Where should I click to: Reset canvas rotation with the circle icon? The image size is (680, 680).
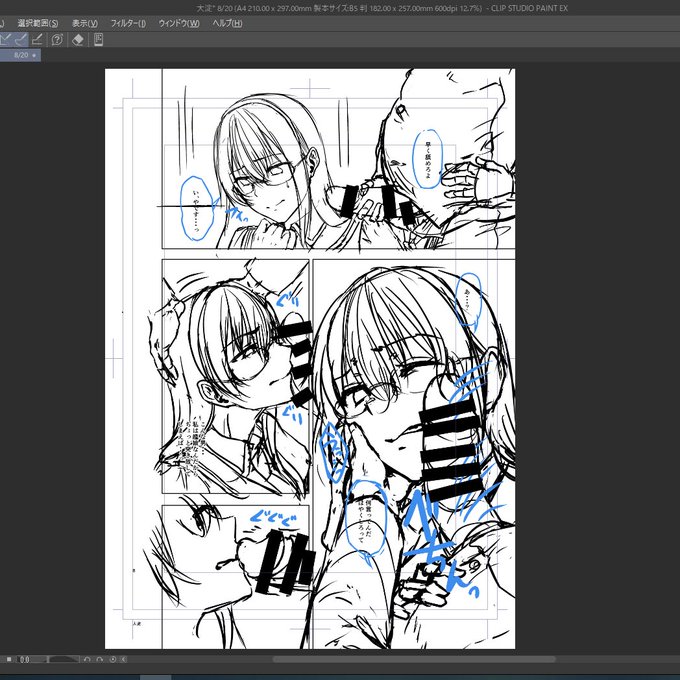[113, 660]
